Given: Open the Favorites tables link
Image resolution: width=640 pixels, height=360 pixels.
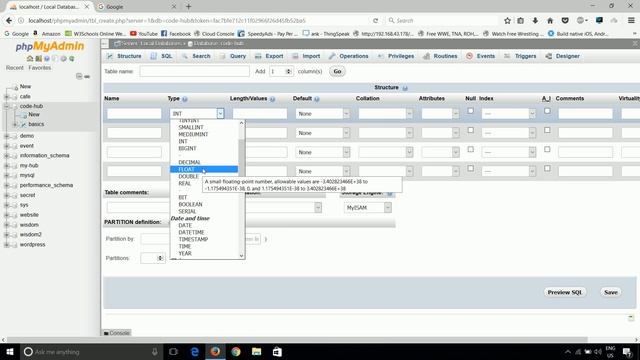Looking at the screenshot, I should [x=40, y=68].
